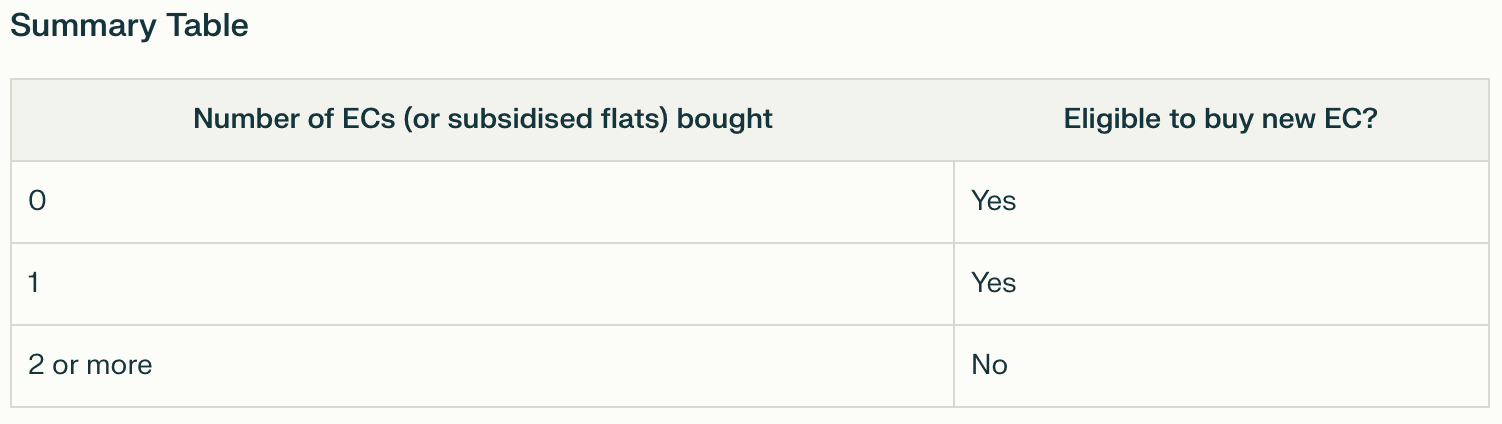Select the 'Number of ECs bought' column header
This screenshot has height=424, width=1502.
click(x=482, y=119)
